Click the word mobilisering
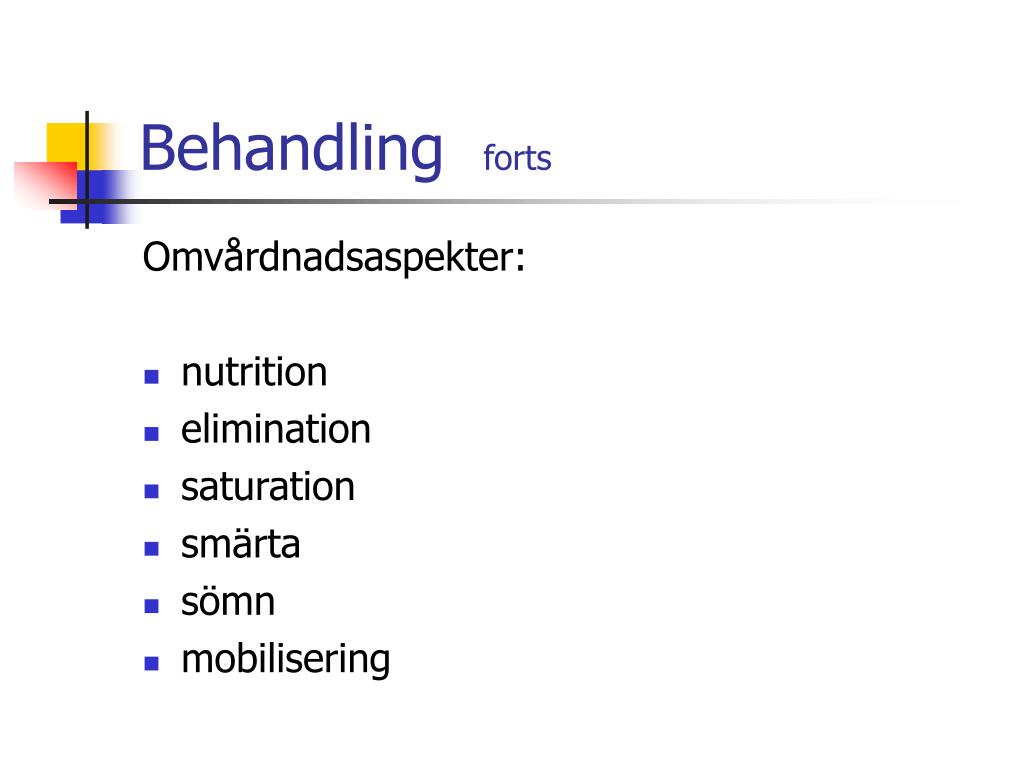The width and height of the screenshot is (1024, 768). pos(285,660)
